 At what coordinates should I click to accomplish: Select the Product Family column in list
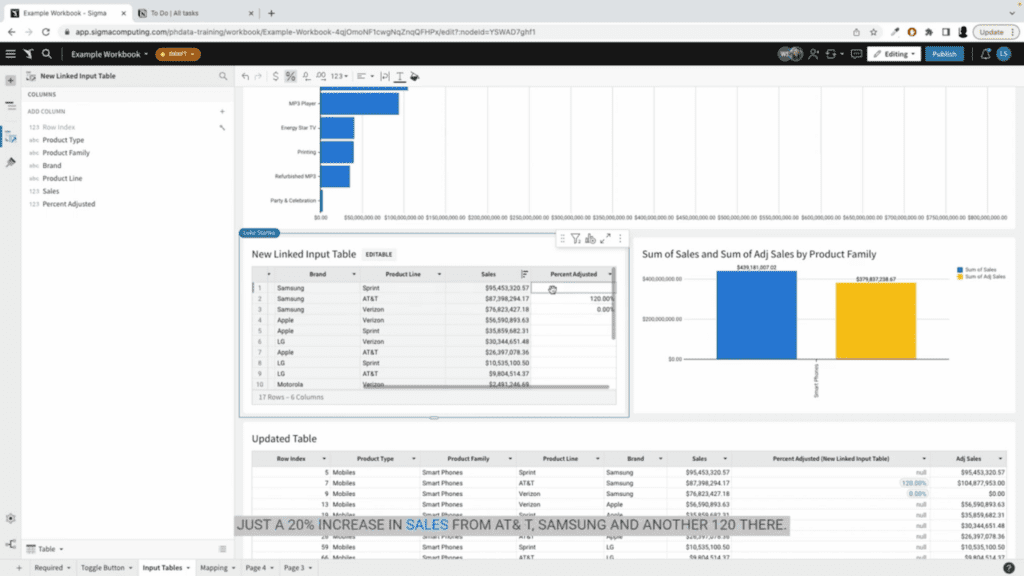tap(66, 153)
